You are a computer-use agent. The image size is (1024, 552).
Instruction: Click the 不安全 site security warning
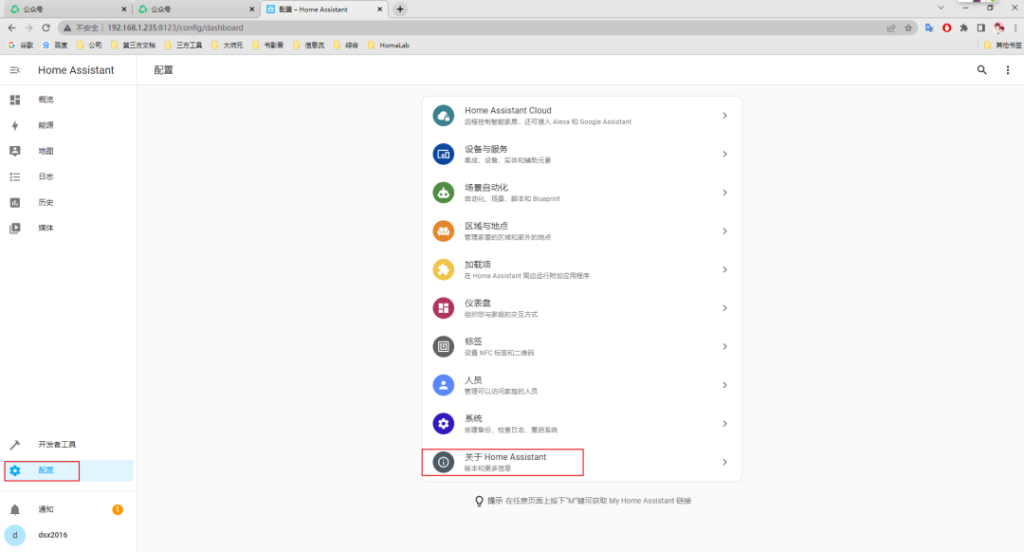[81, 28]
